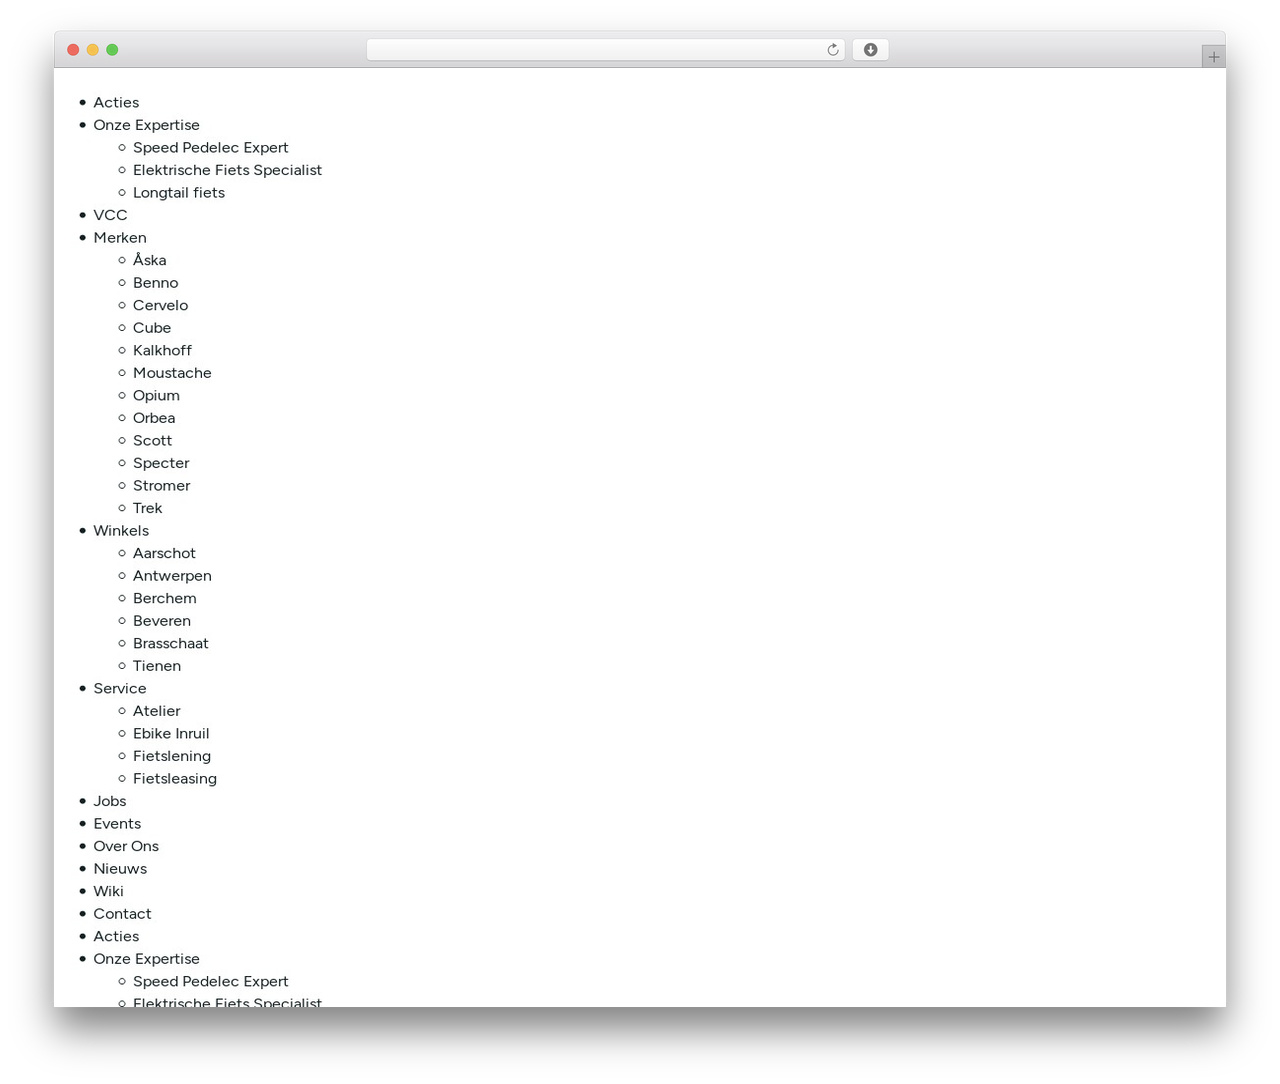Open downloads via the download arrow icon
The width and height of the screenshot is (1280, 1084).
[x=870, y=50]
